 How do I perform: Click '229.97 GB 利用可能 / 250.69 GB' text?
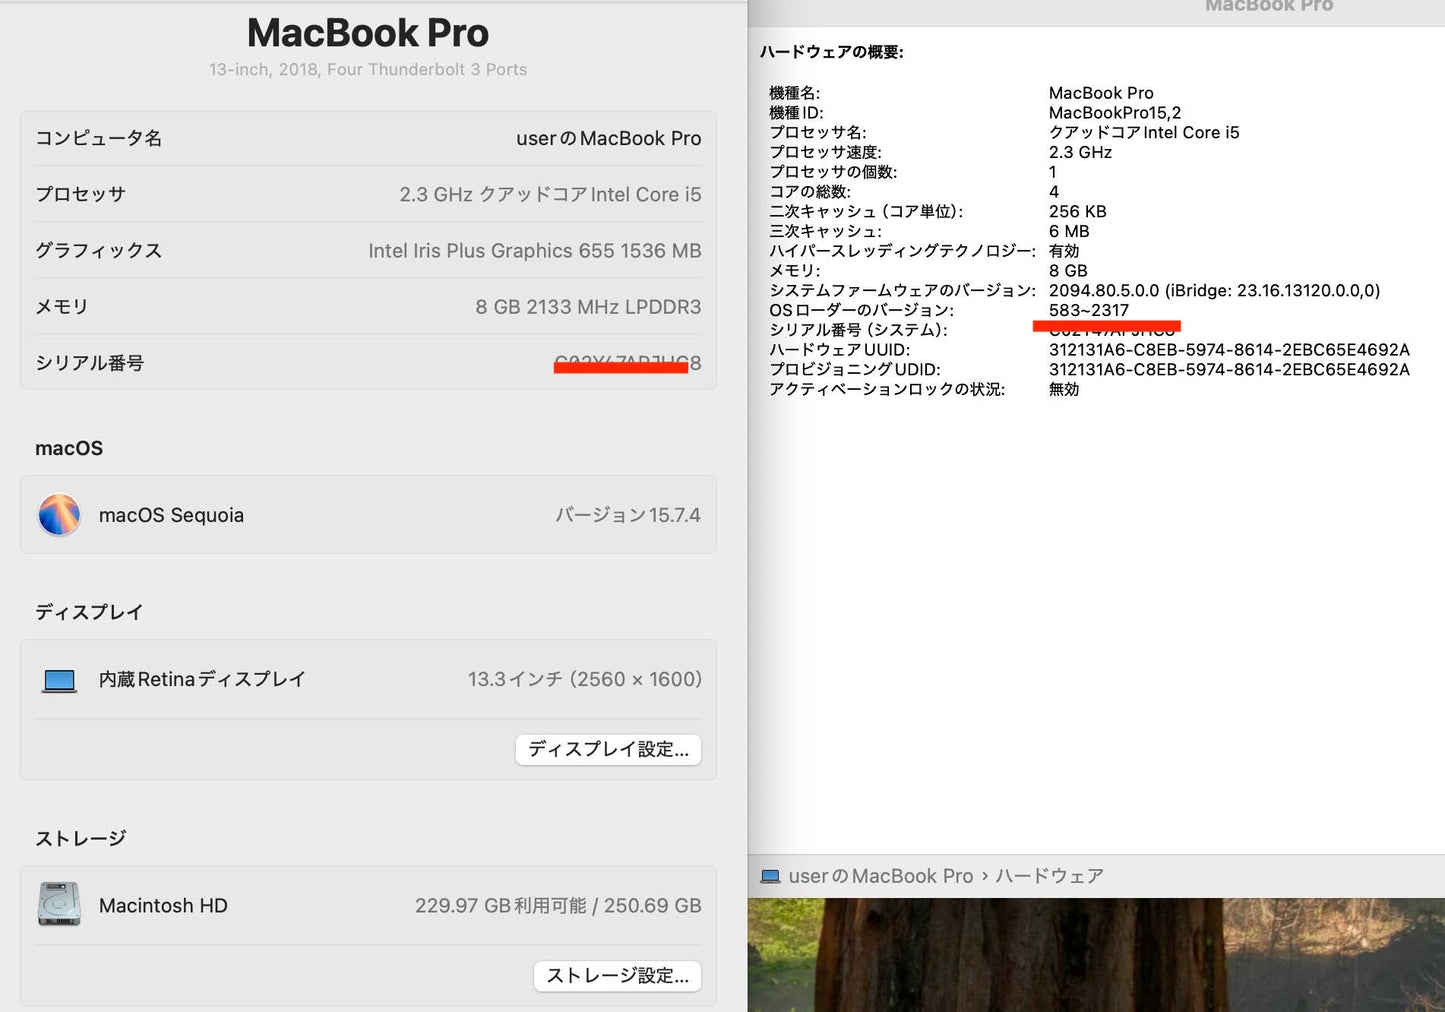point(558,905)
